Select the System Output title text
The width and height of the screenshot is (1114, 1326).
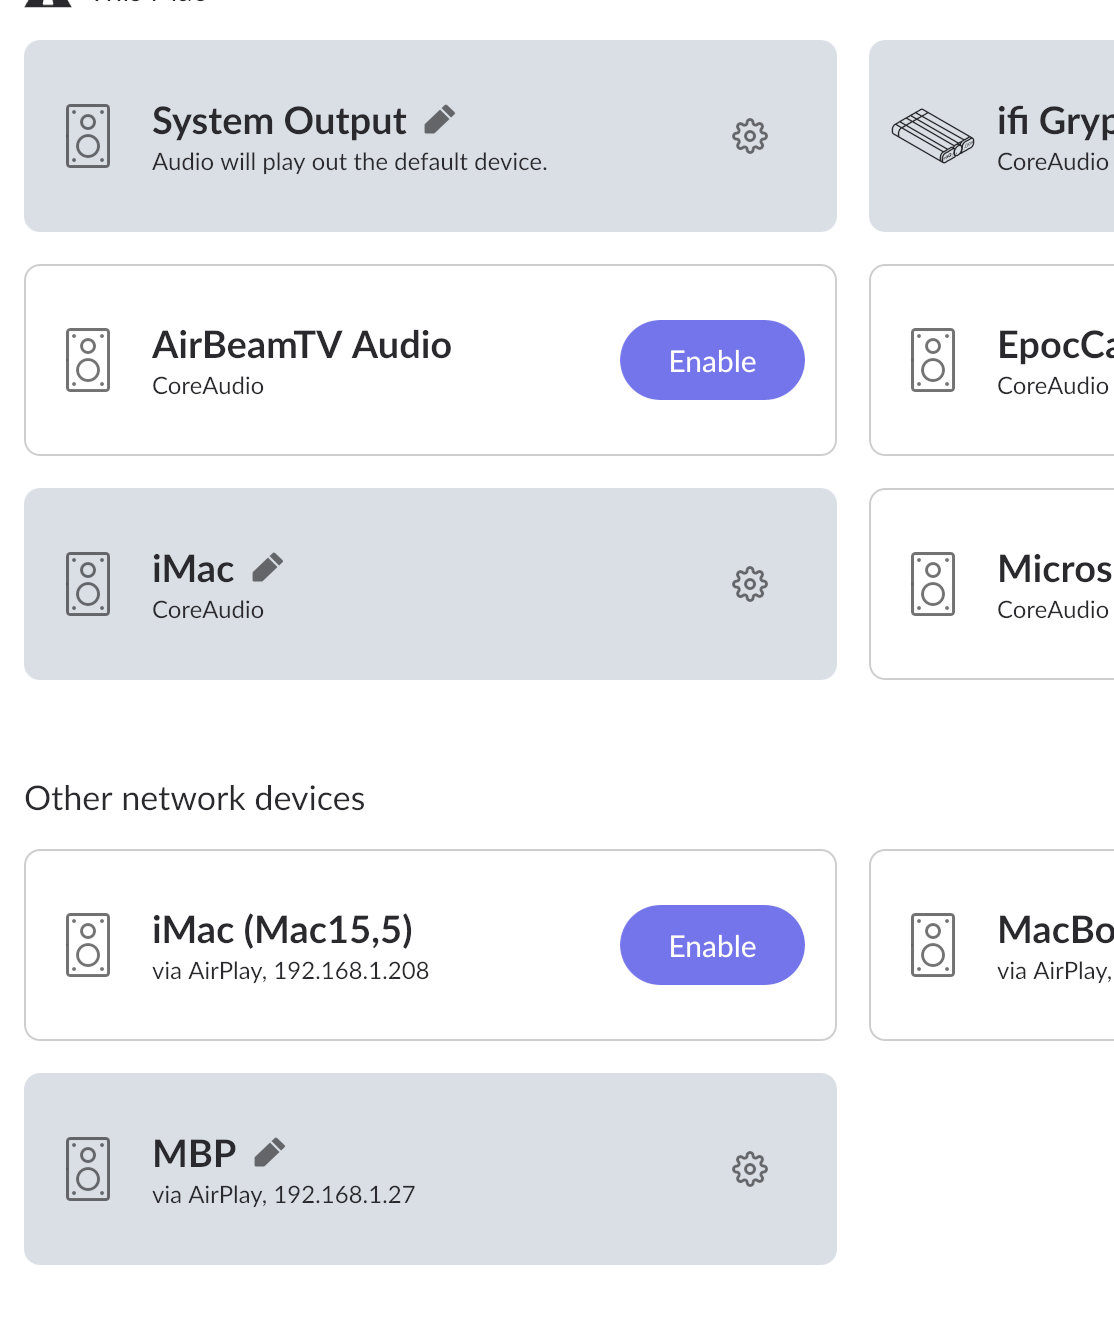(279, 121)
